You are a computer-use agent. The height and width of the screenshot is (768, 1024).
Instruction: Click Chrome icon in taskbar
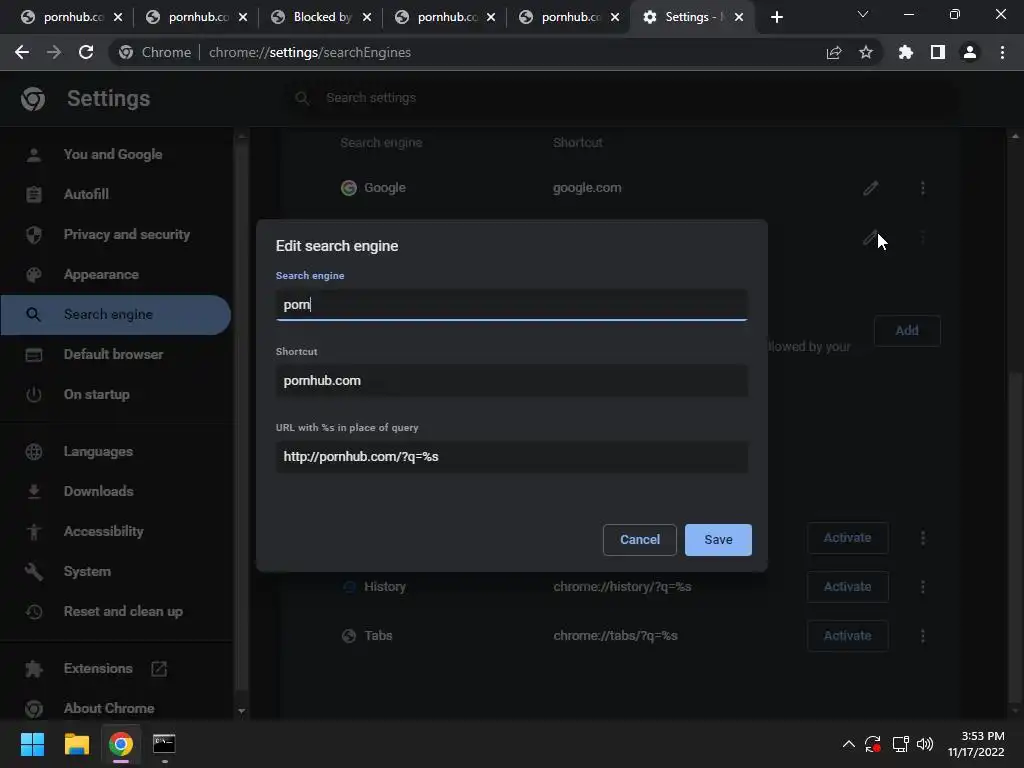coord(121,744)
